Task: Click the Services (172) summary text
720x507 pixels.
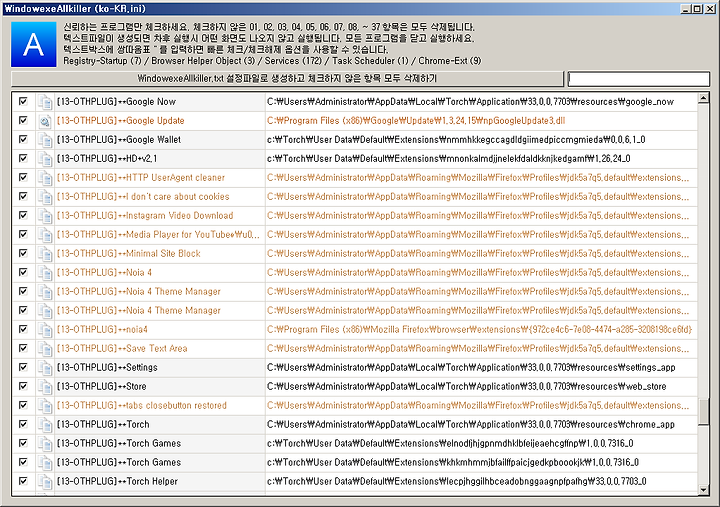Action: [293, 61]
